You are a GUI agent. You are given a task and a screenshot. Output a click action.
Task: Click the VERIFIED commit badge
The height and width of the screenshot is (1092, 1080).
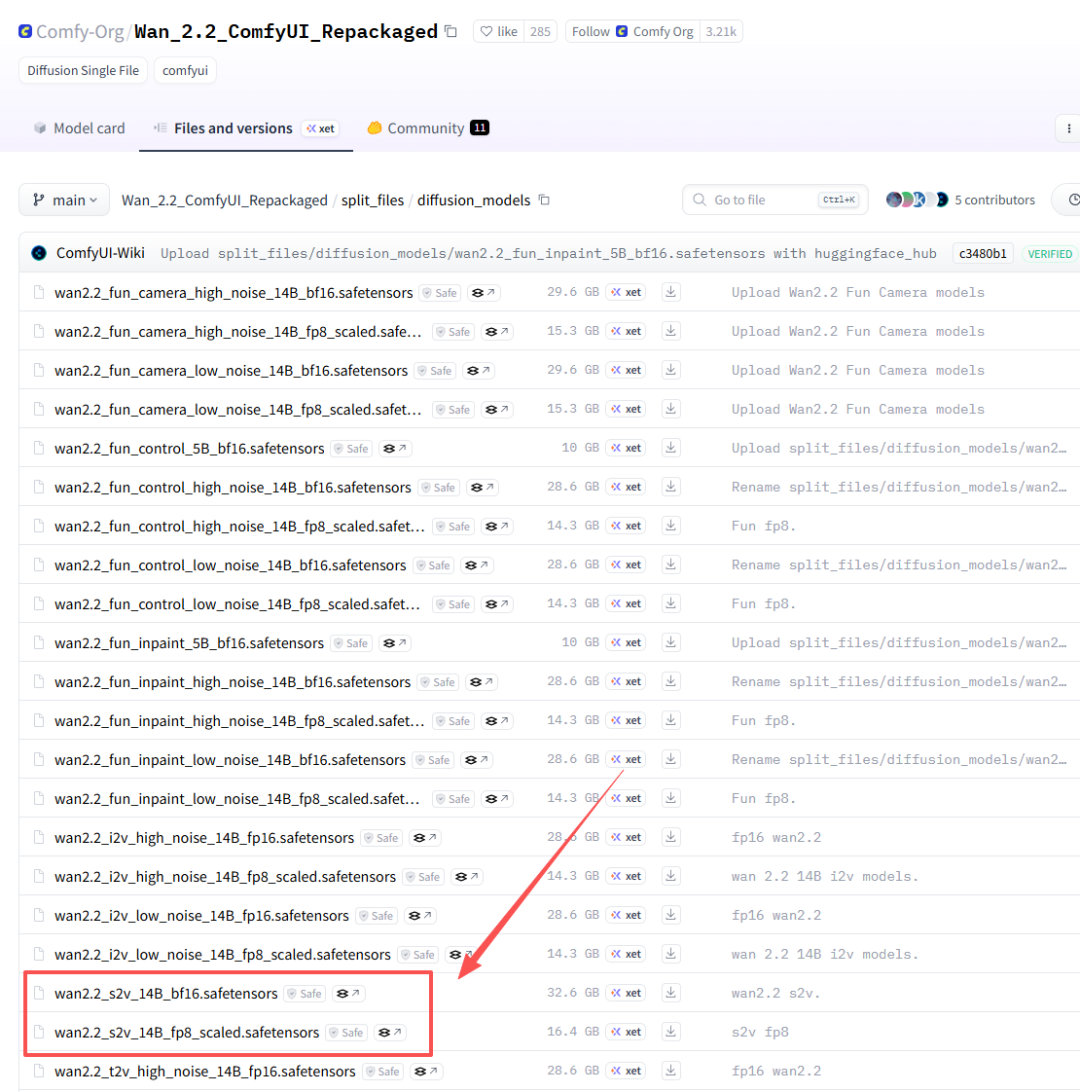[1049, 254]
